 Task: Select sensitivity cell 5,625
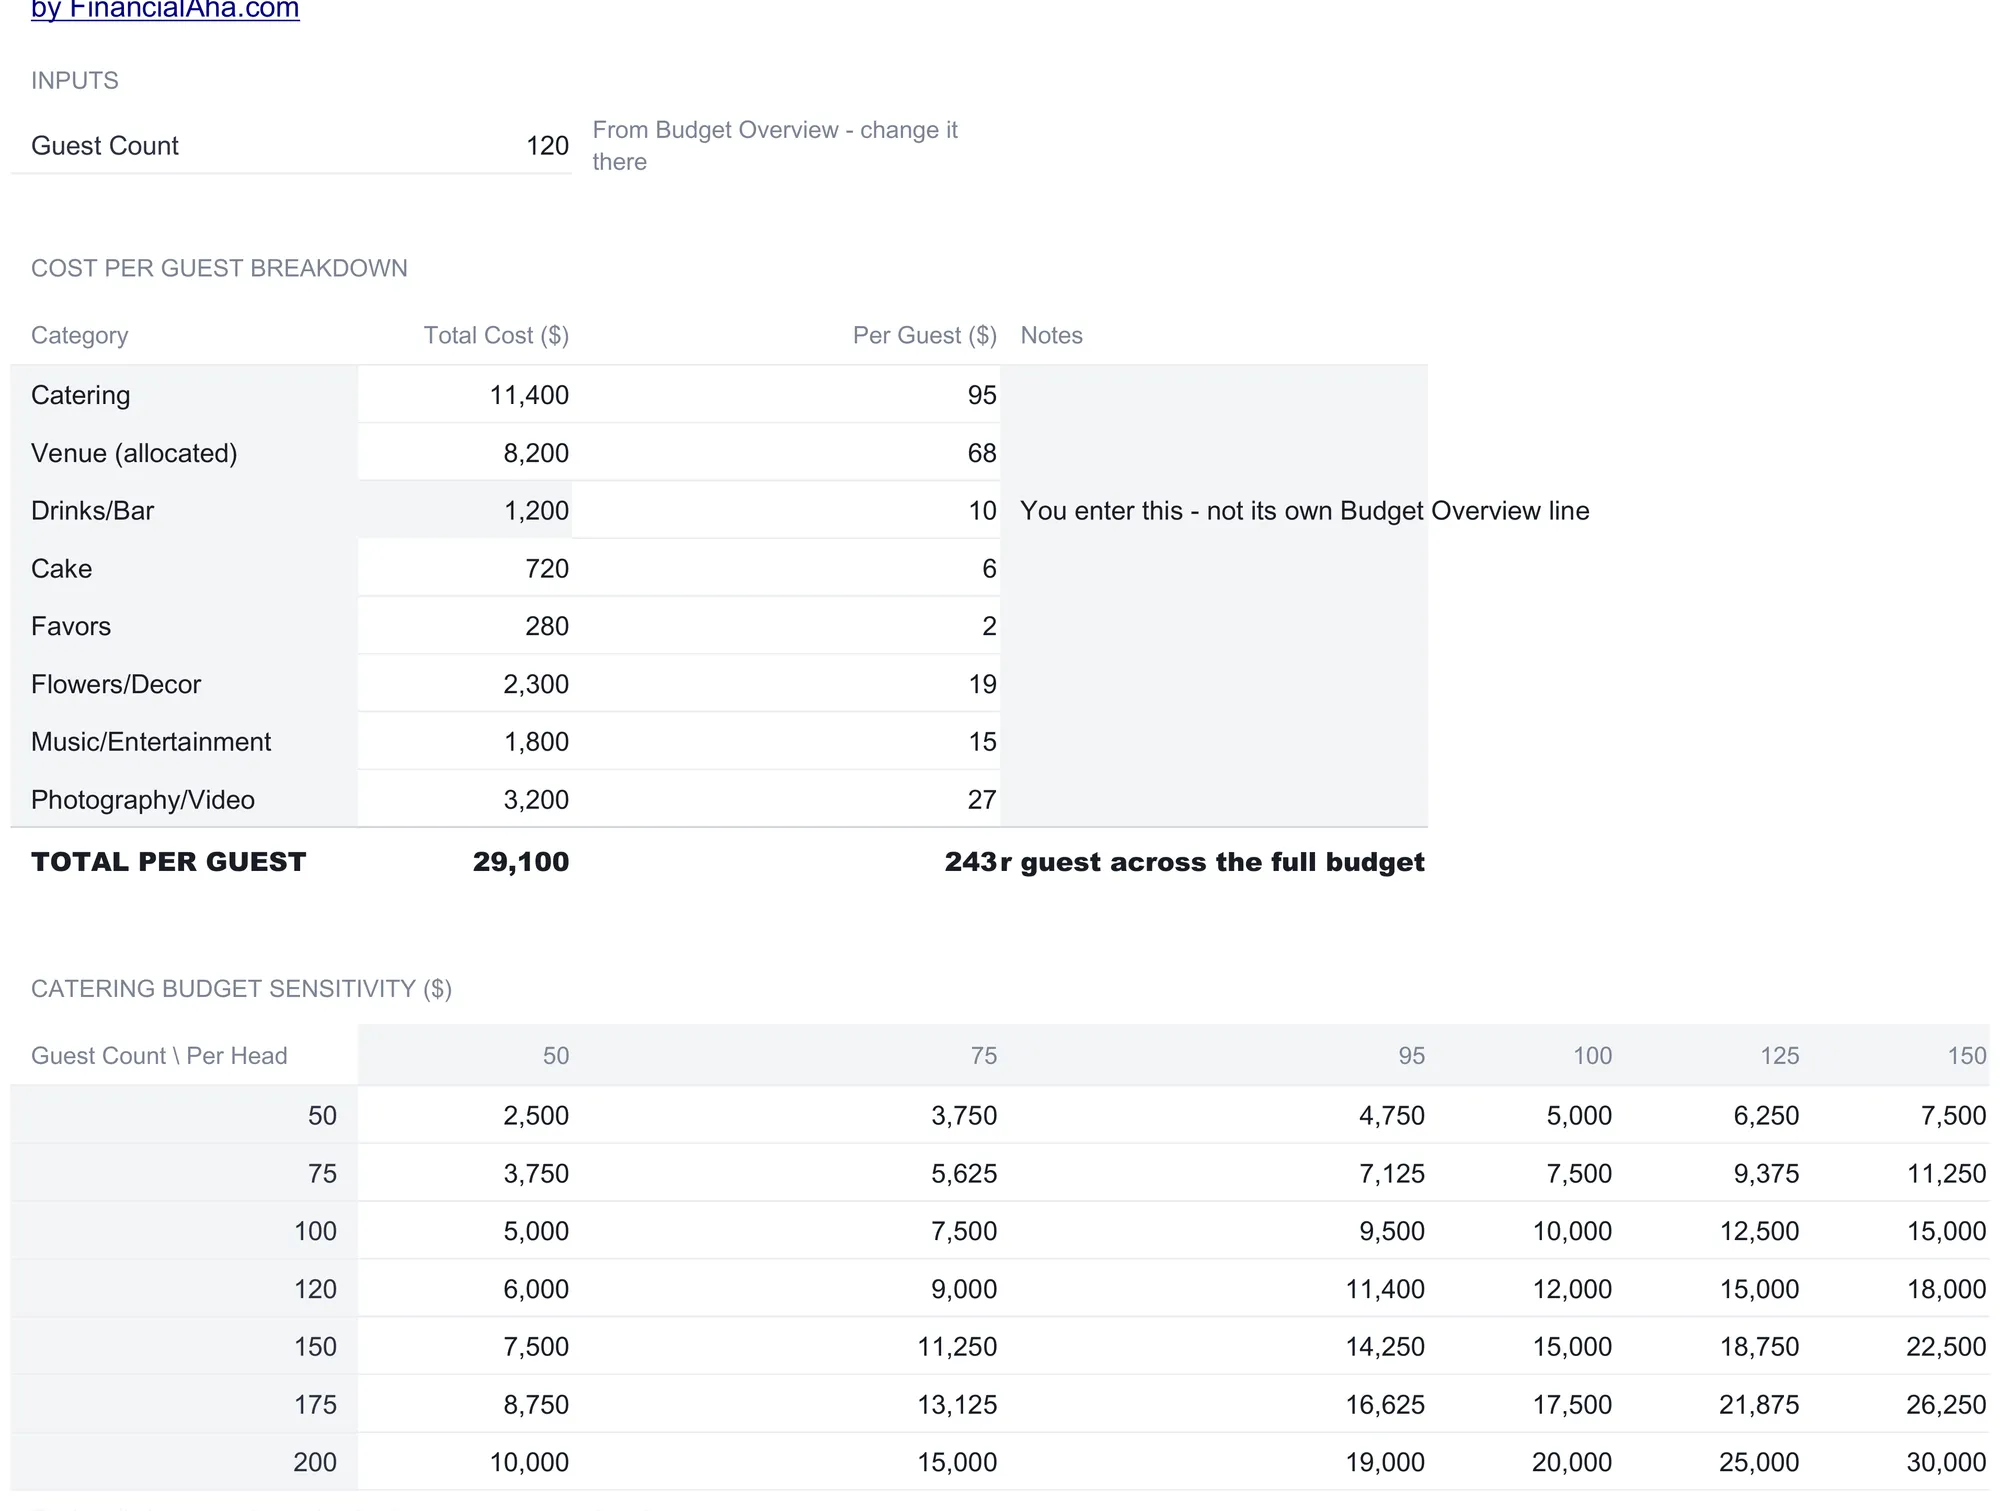[x=964, y=1174]
